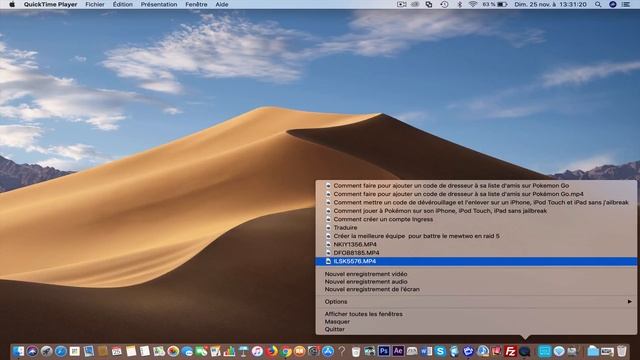Open the blue folder stack in Dock
Viewport: 640px width, 360px height.
click(593, 351)
